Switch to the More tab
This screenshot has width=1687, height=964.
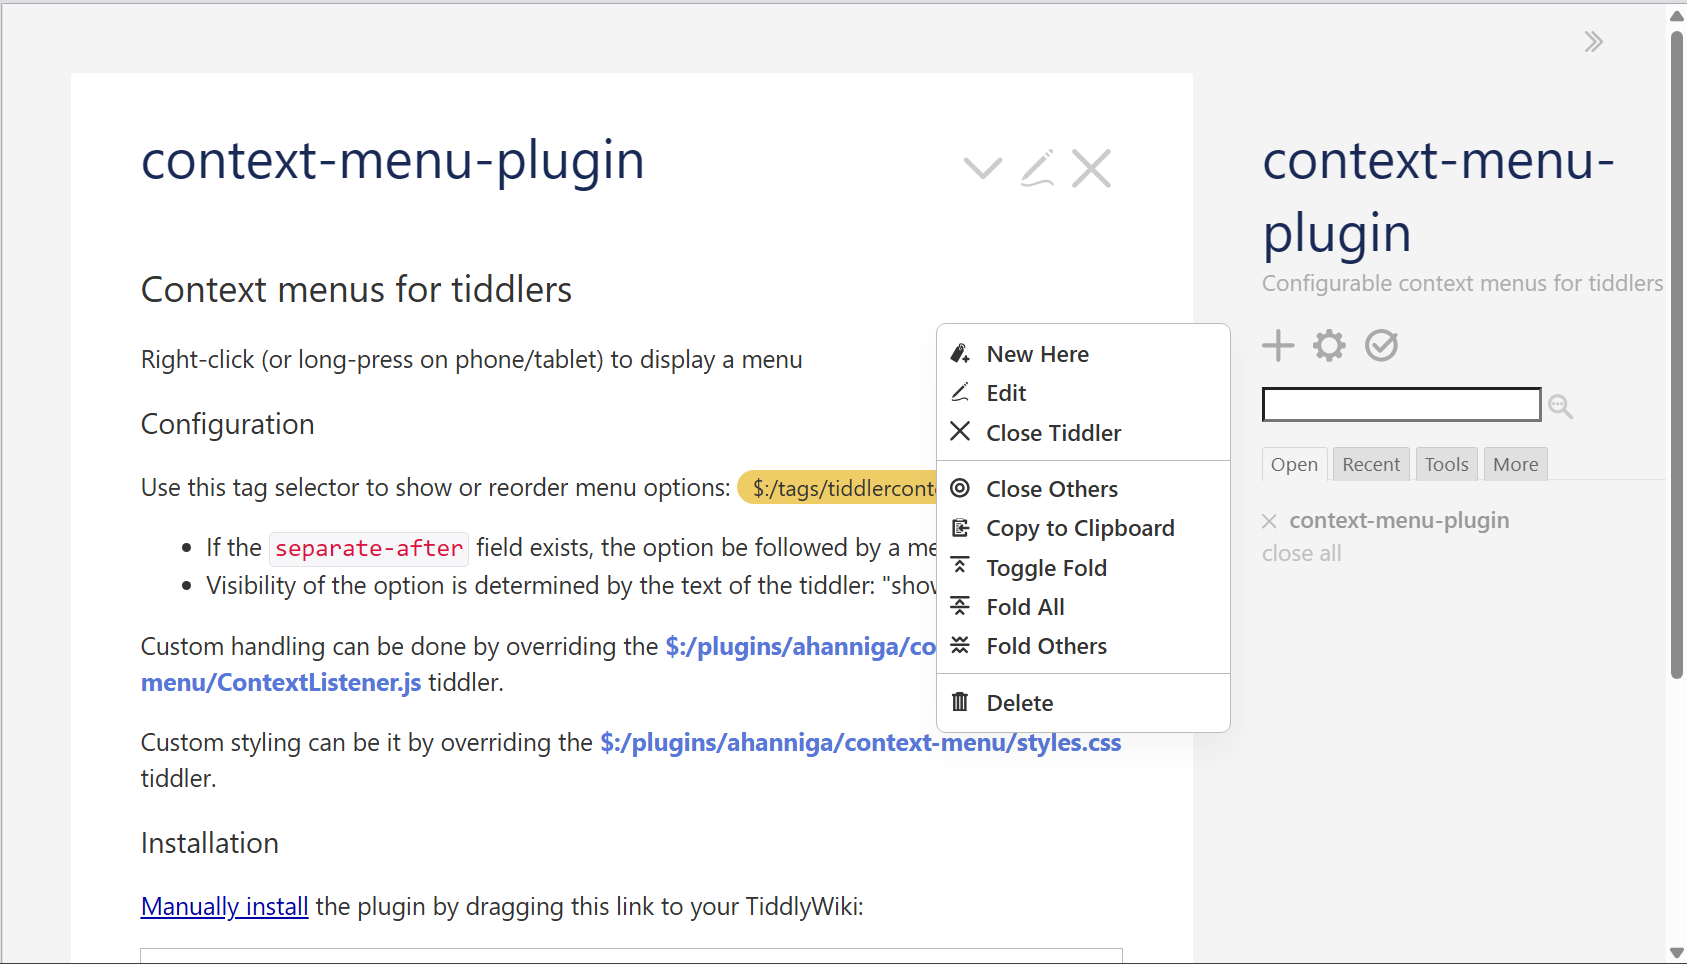click(1515, 464)
